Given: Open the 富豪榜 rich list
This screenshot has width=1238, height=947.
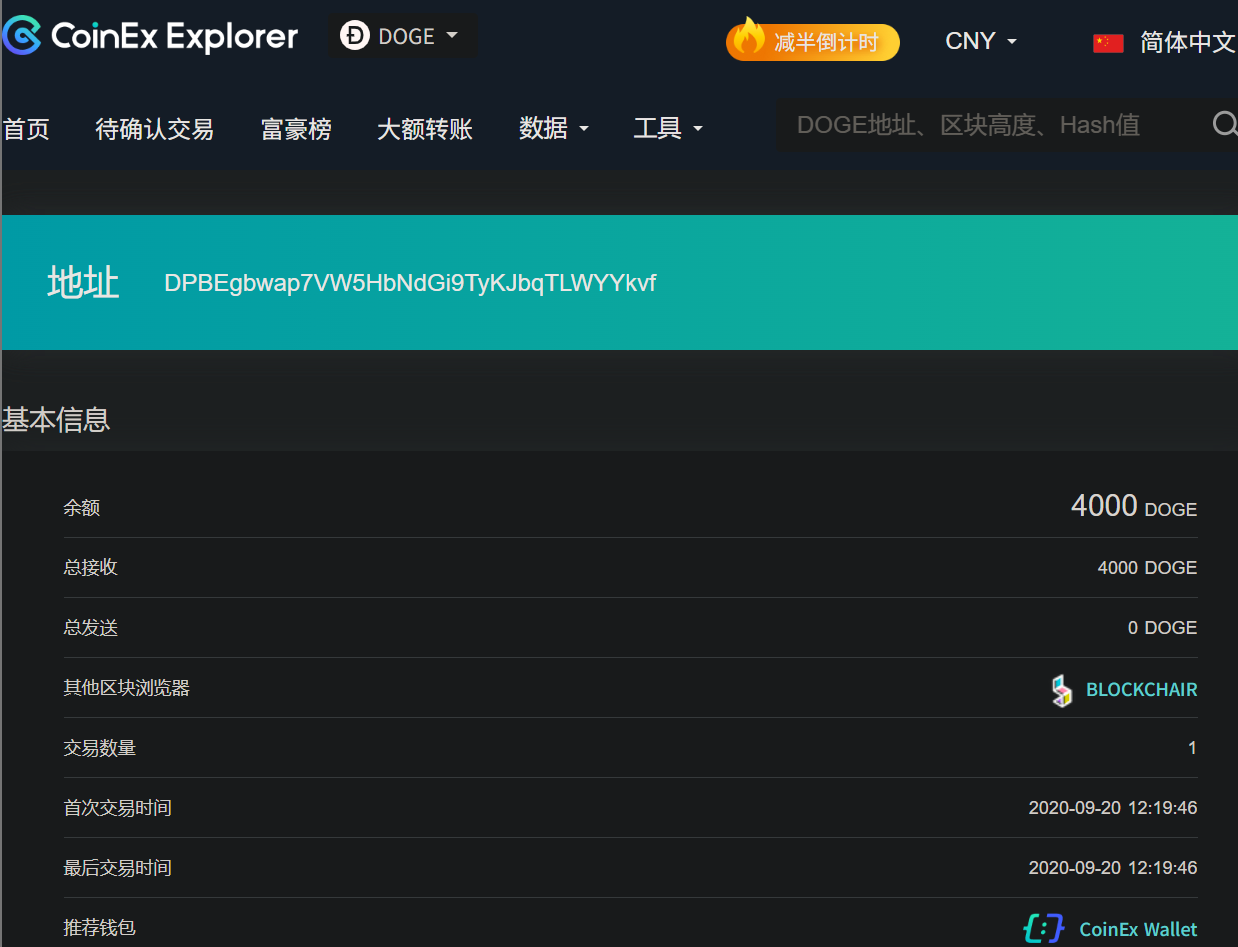Looking at the screenshot, I should 296,128.
